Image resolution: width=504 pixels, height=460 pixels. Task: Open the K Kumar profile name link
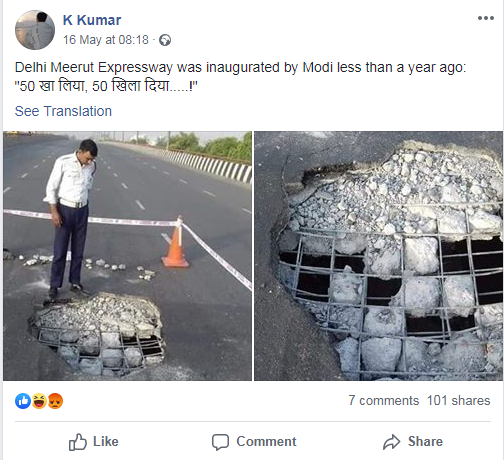point(92,20)
